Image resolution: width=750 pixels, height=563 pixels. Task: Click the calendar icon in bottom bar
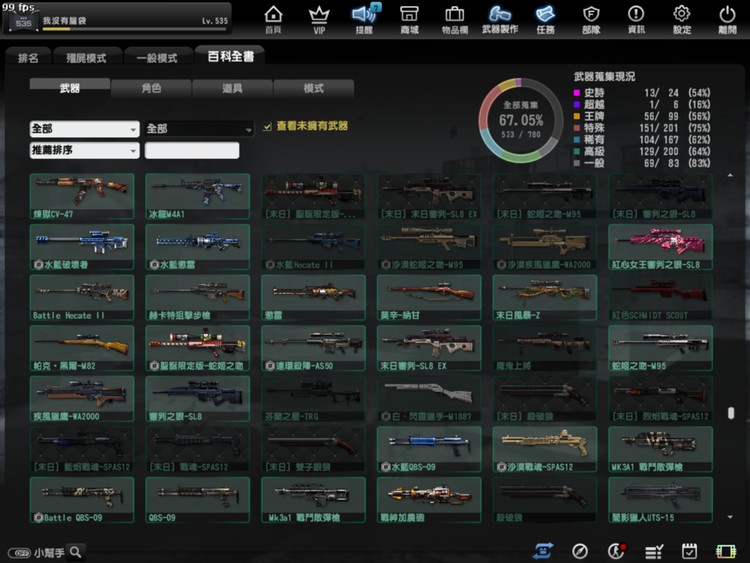click(689, 551)
